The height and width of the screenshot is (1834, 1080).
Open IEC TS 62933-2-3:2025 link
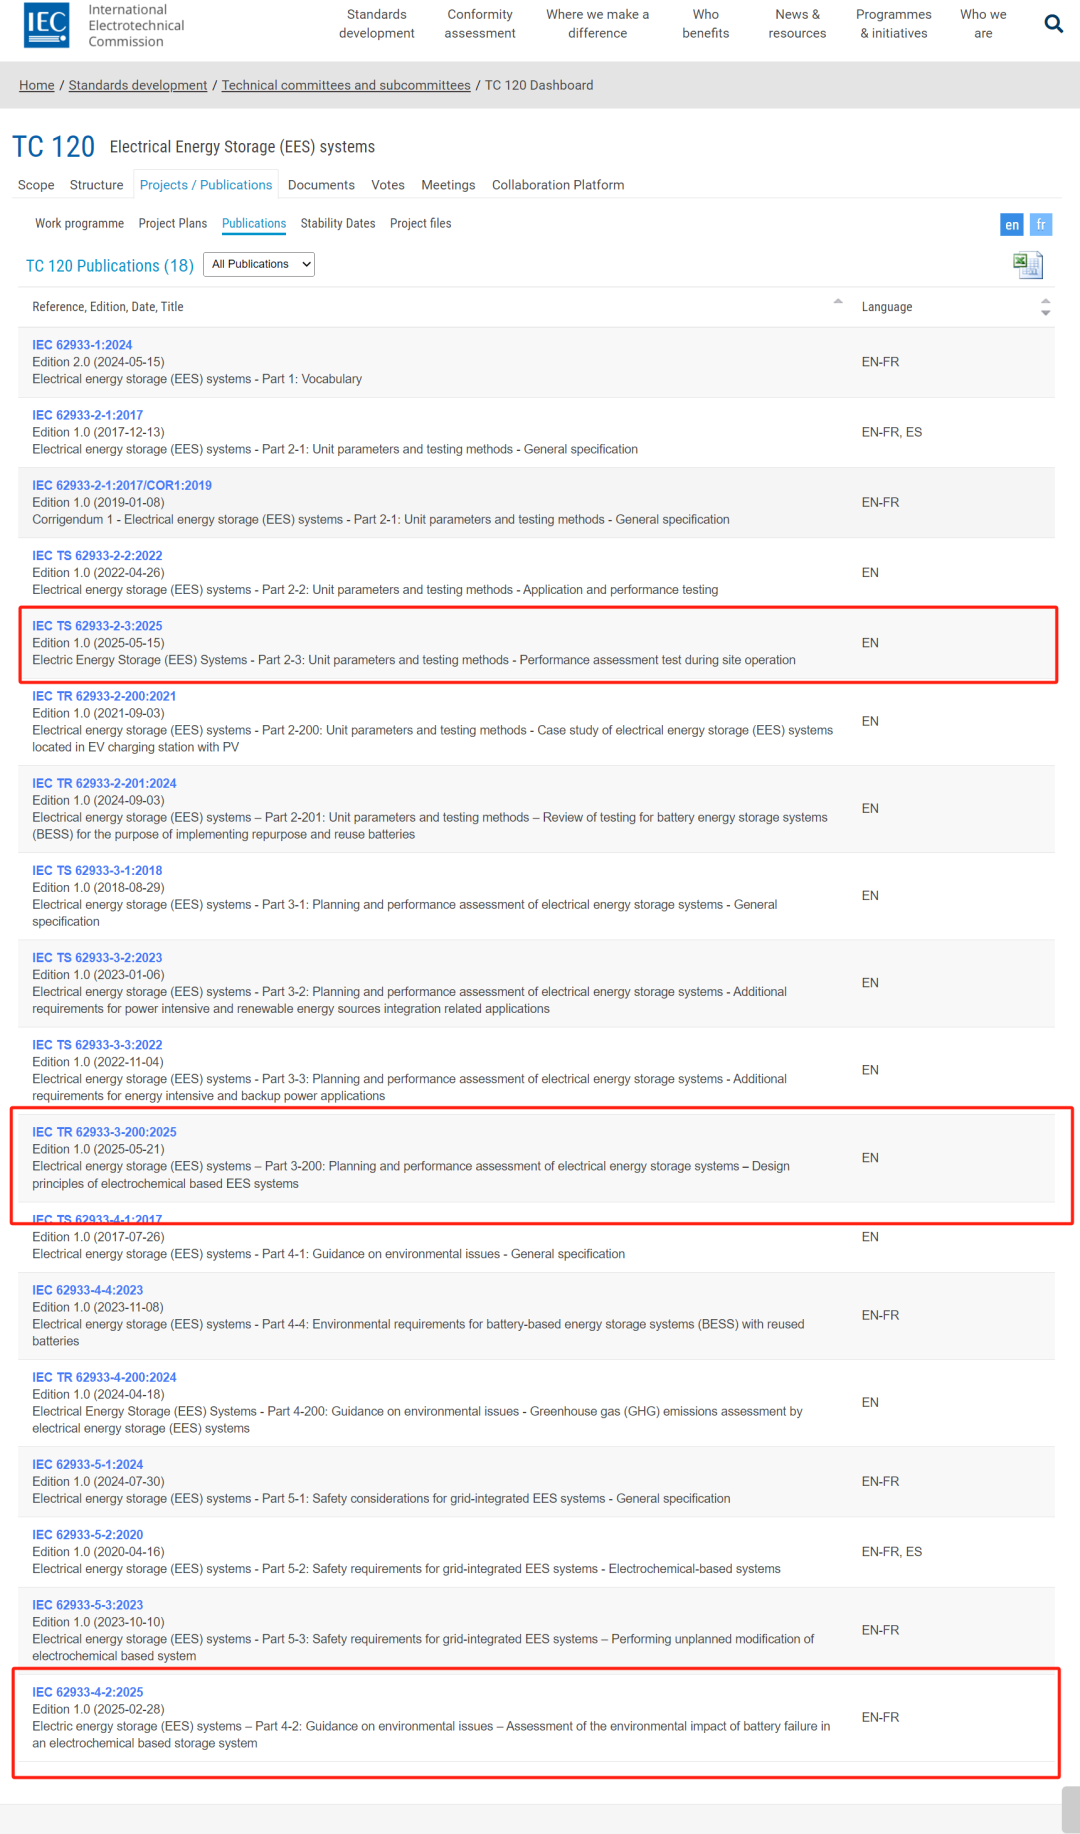97,626
